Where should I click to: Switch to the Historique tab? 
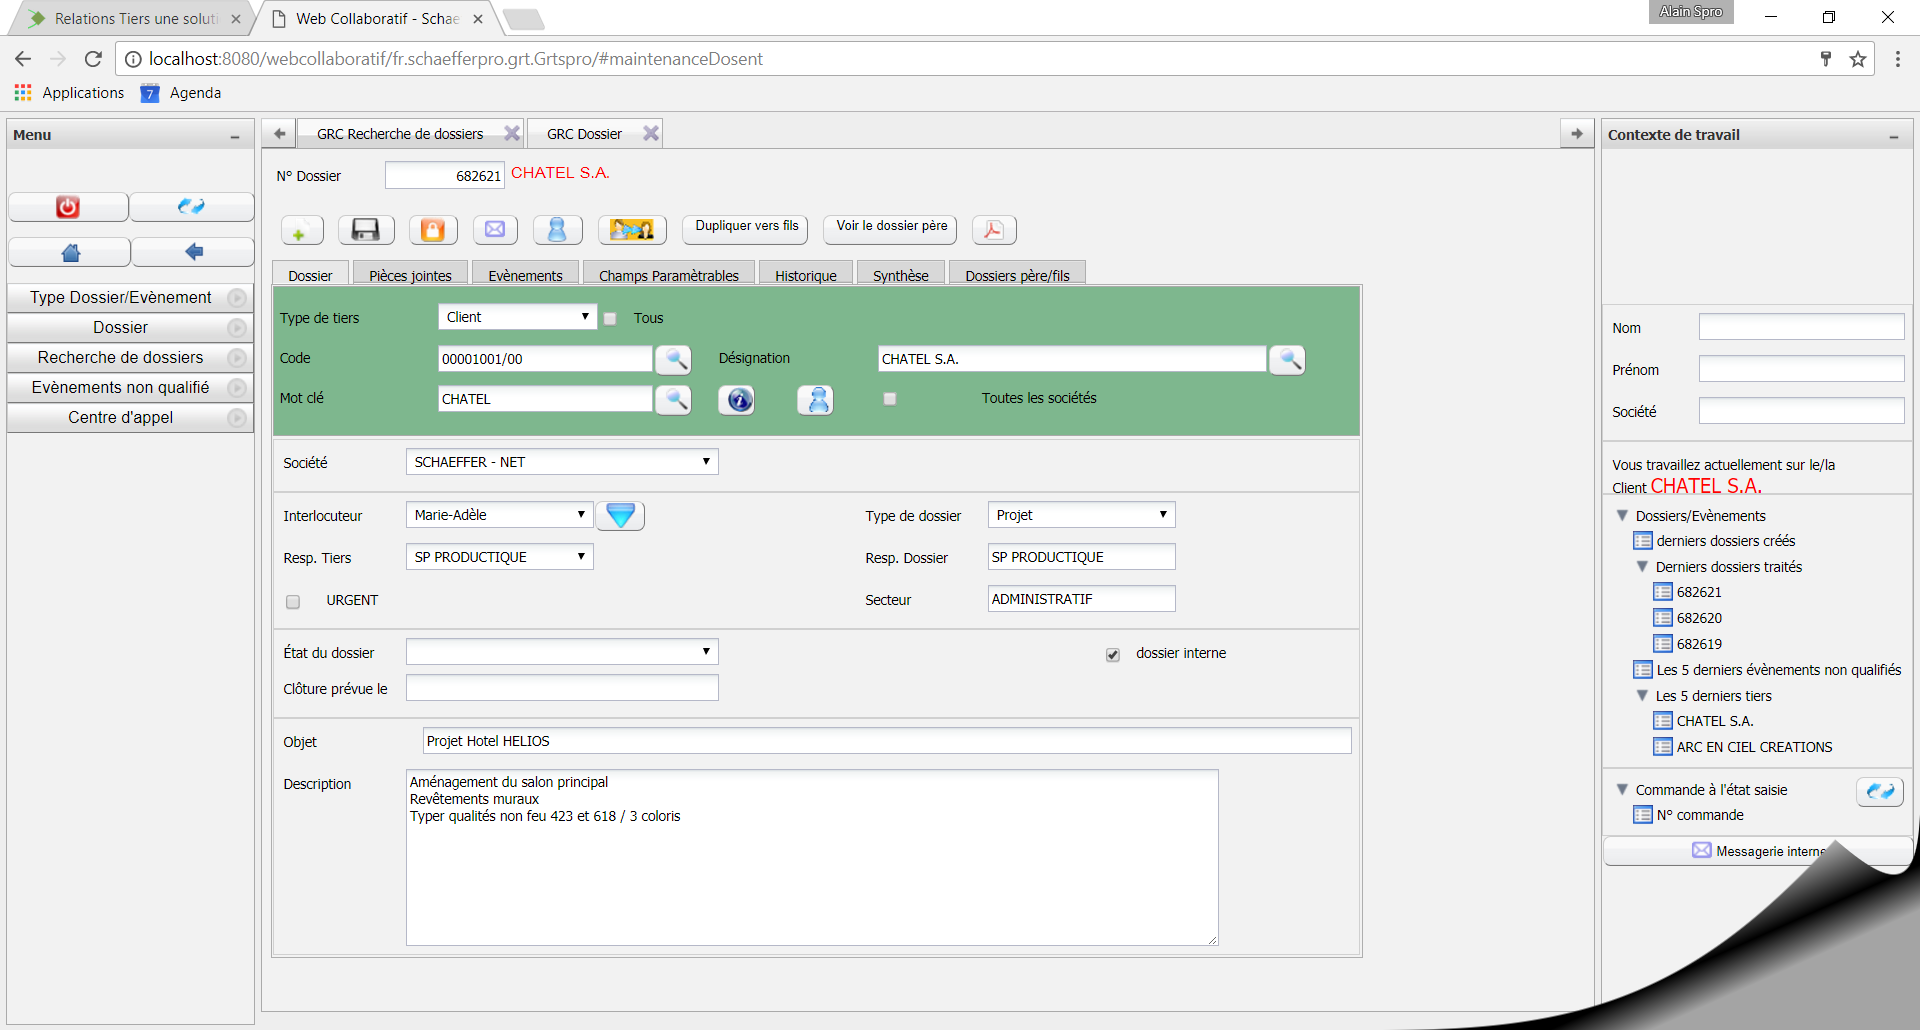coord(806,275)
